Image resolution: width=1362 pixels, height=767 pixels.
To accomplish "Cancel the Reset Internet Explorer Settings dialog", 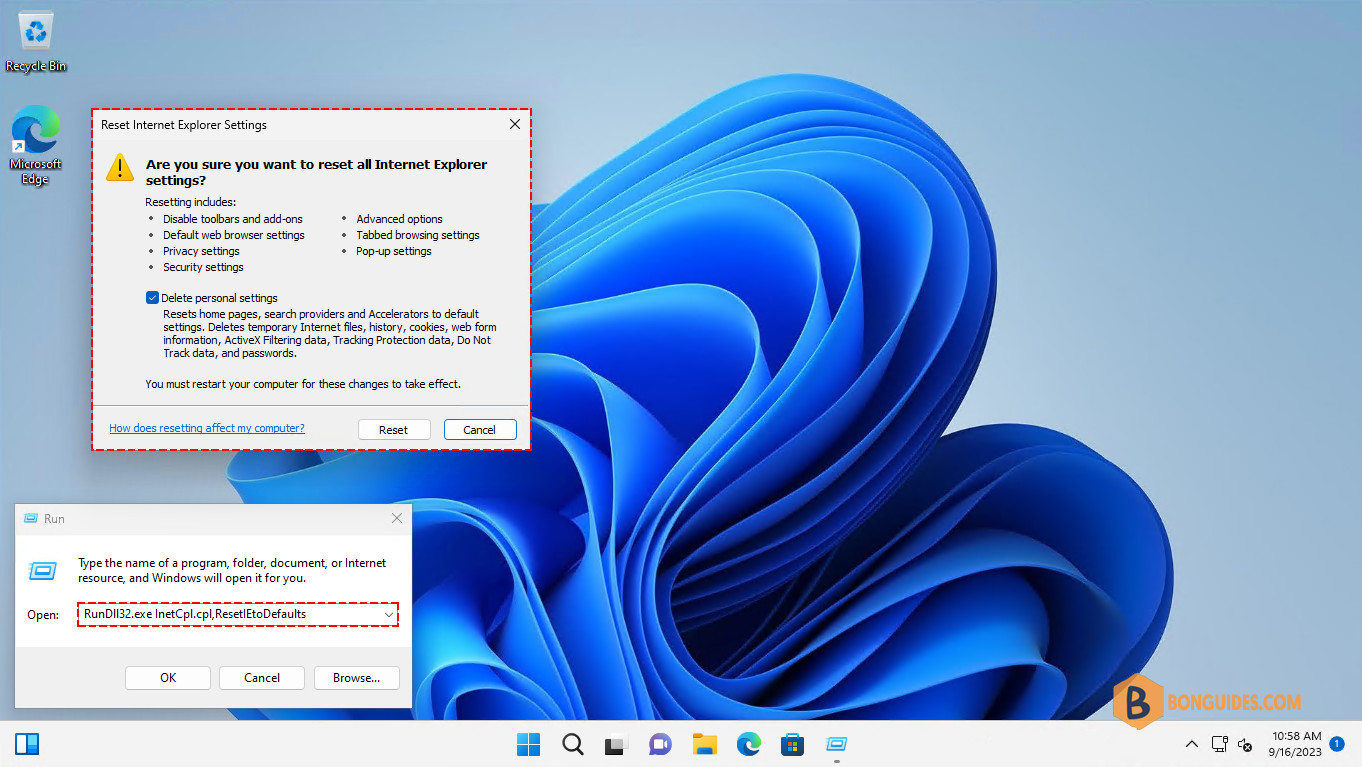I will 480,429.
